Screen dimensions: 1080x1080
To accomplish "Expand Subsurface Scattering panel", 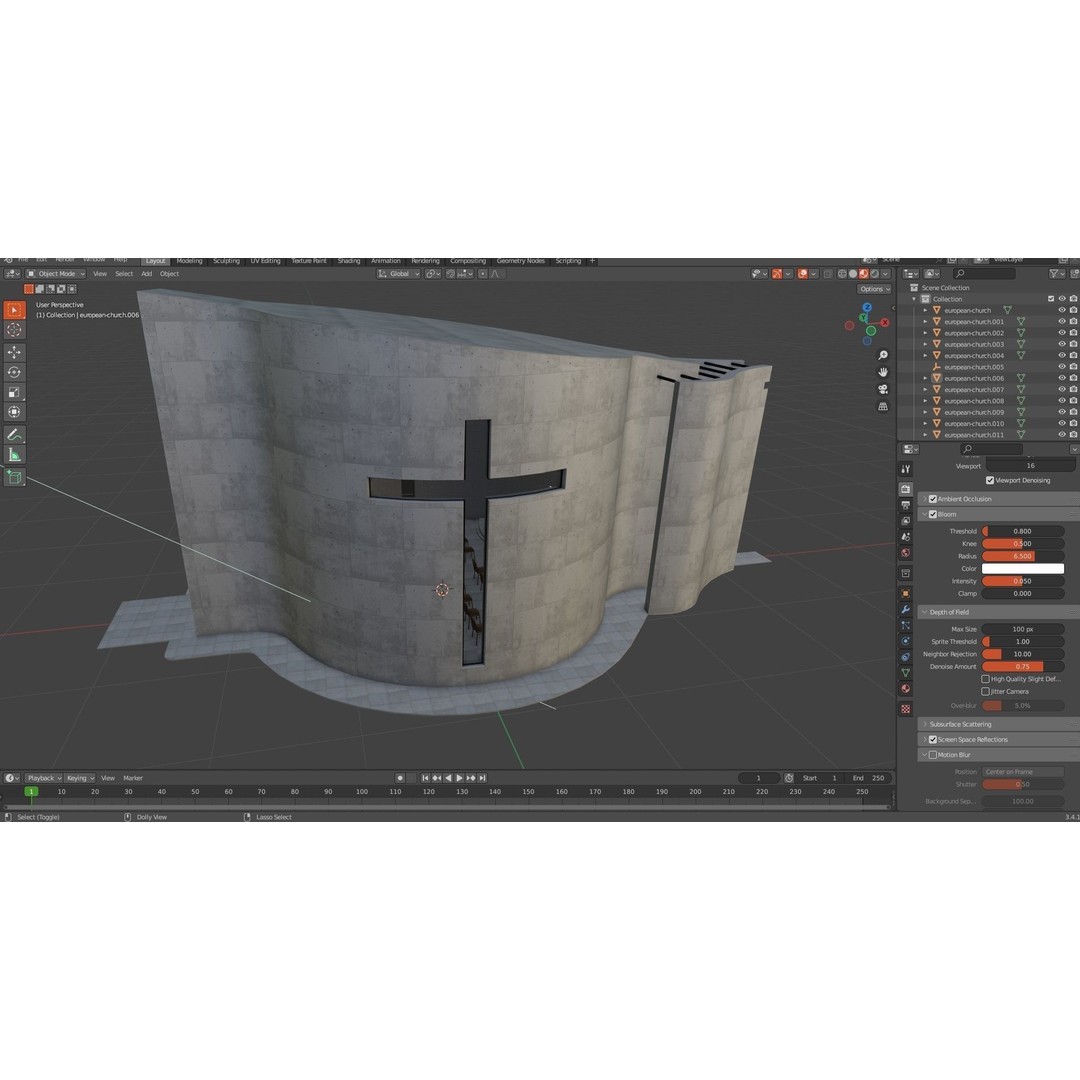I will click(x=924, y=725).
